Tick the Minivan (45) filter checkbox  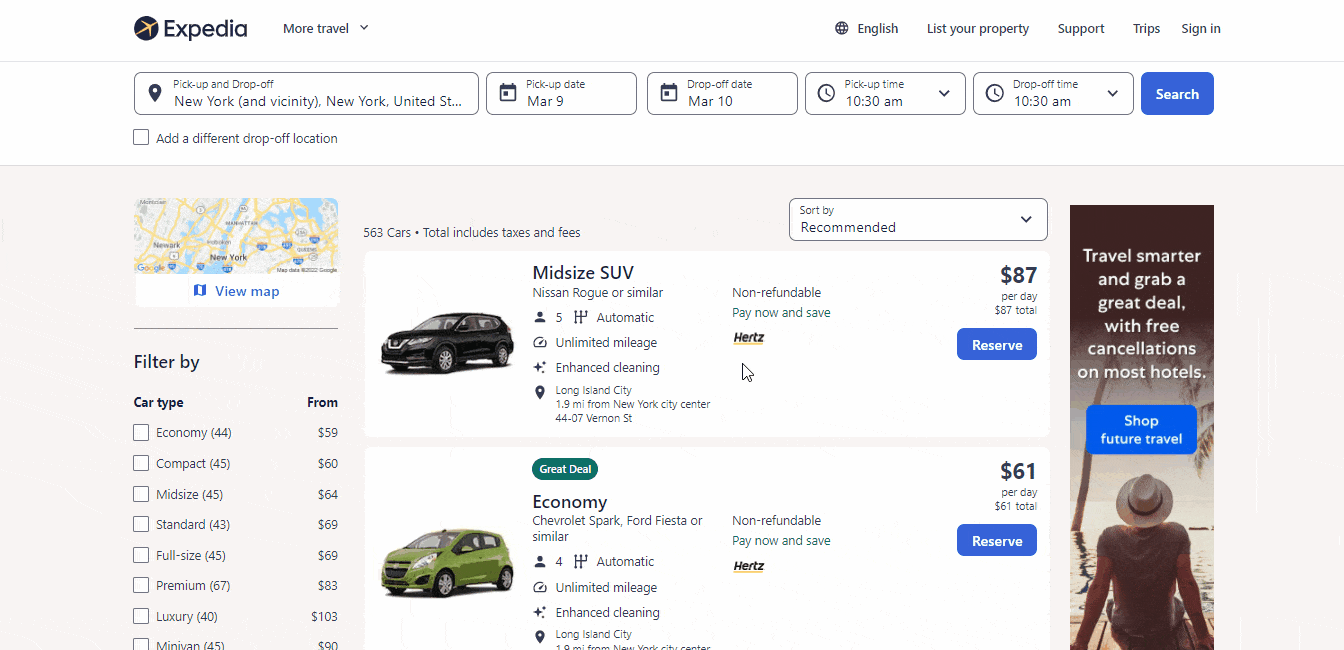pos(141,645)
